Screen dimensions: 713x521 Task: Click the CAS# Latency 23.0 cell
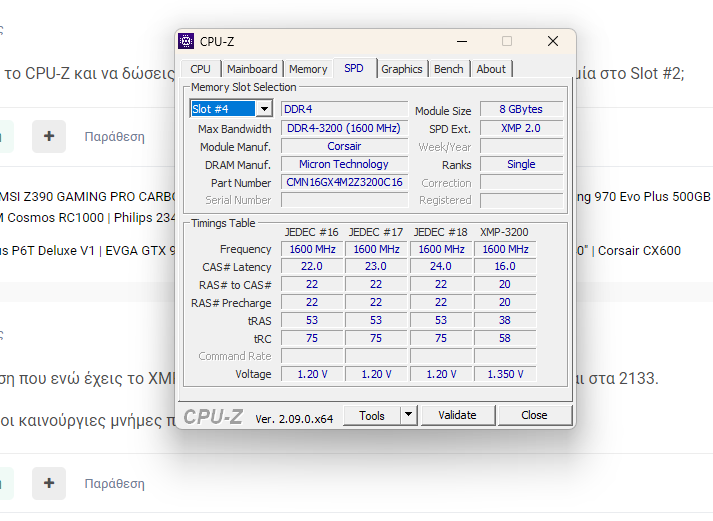point(376,266)
